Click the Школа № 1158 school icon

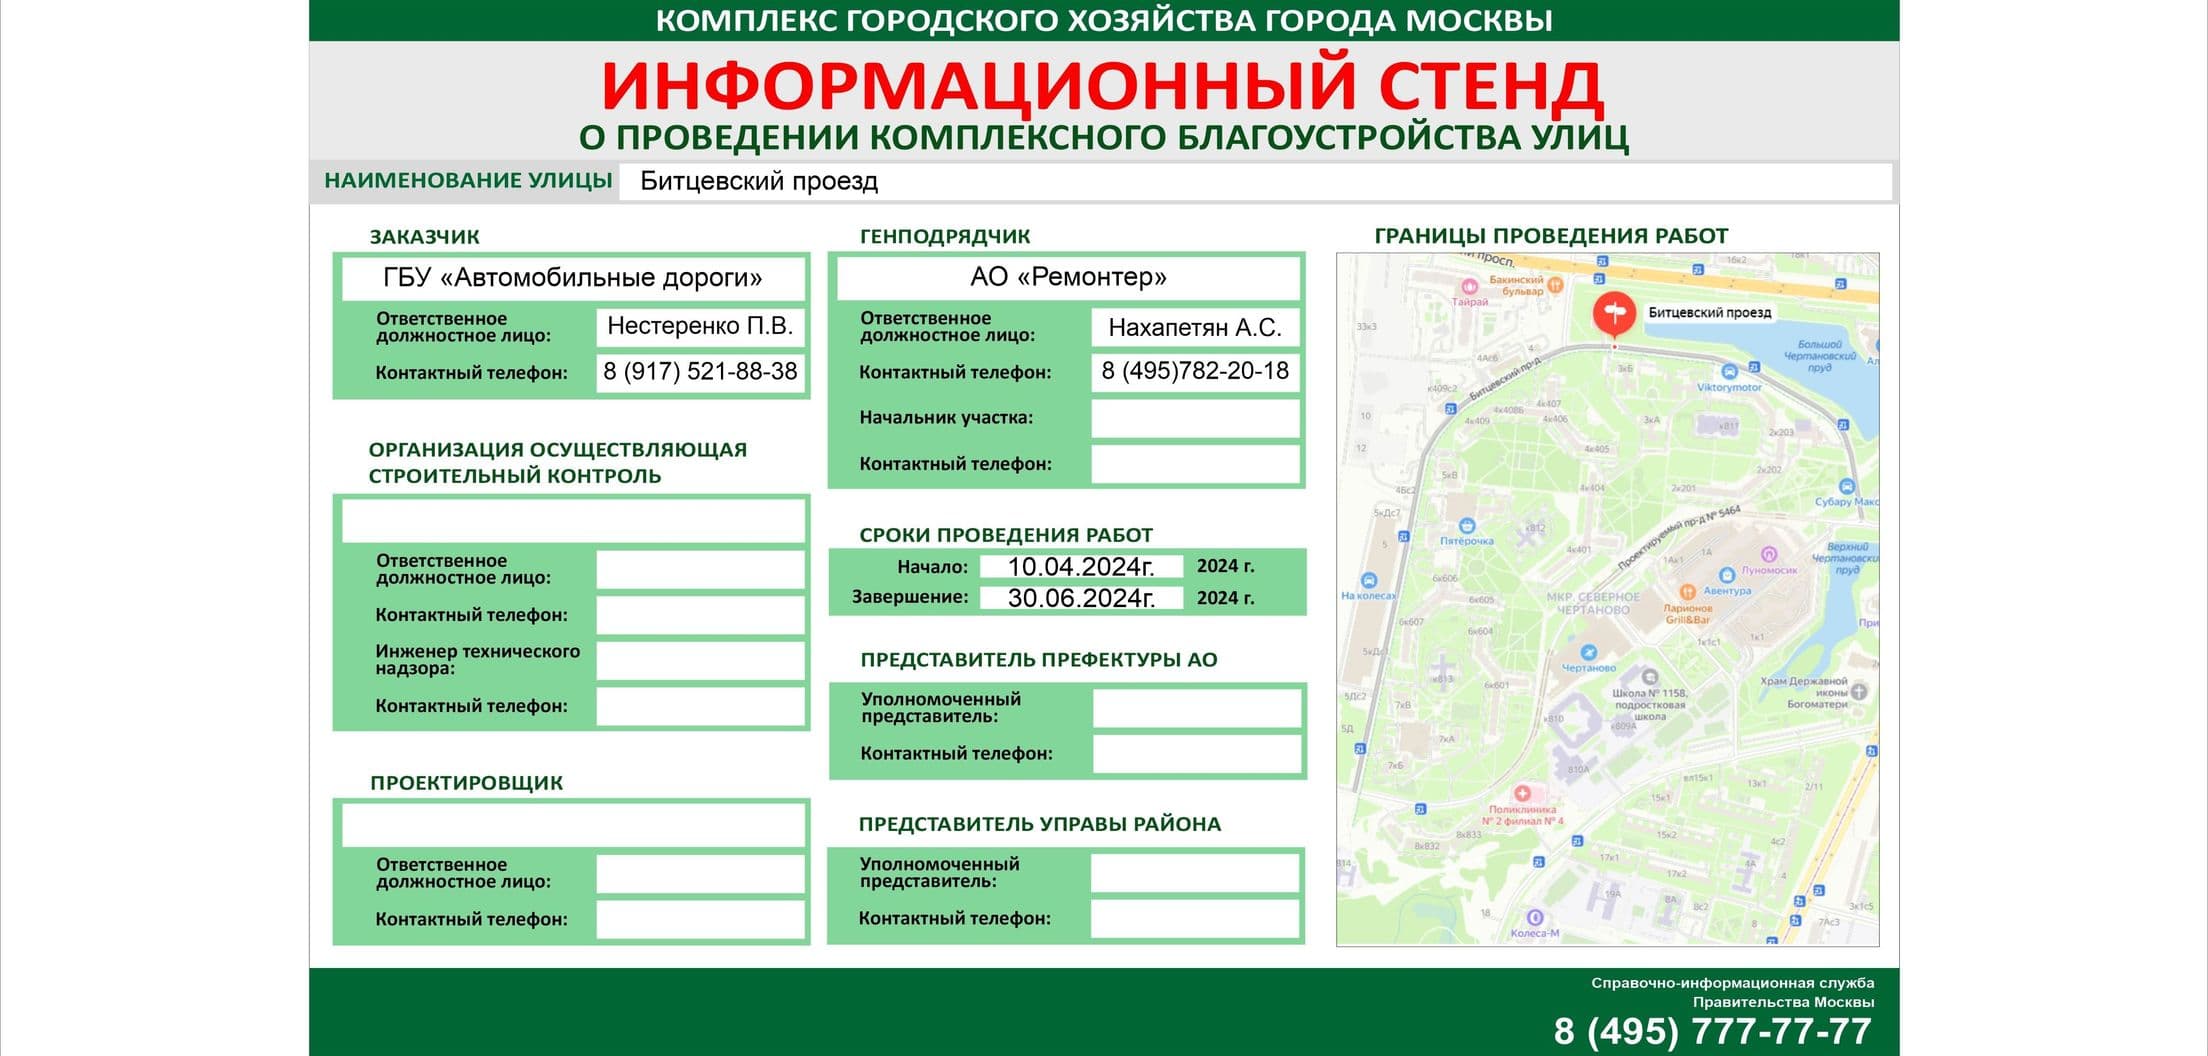point(1649,677)
